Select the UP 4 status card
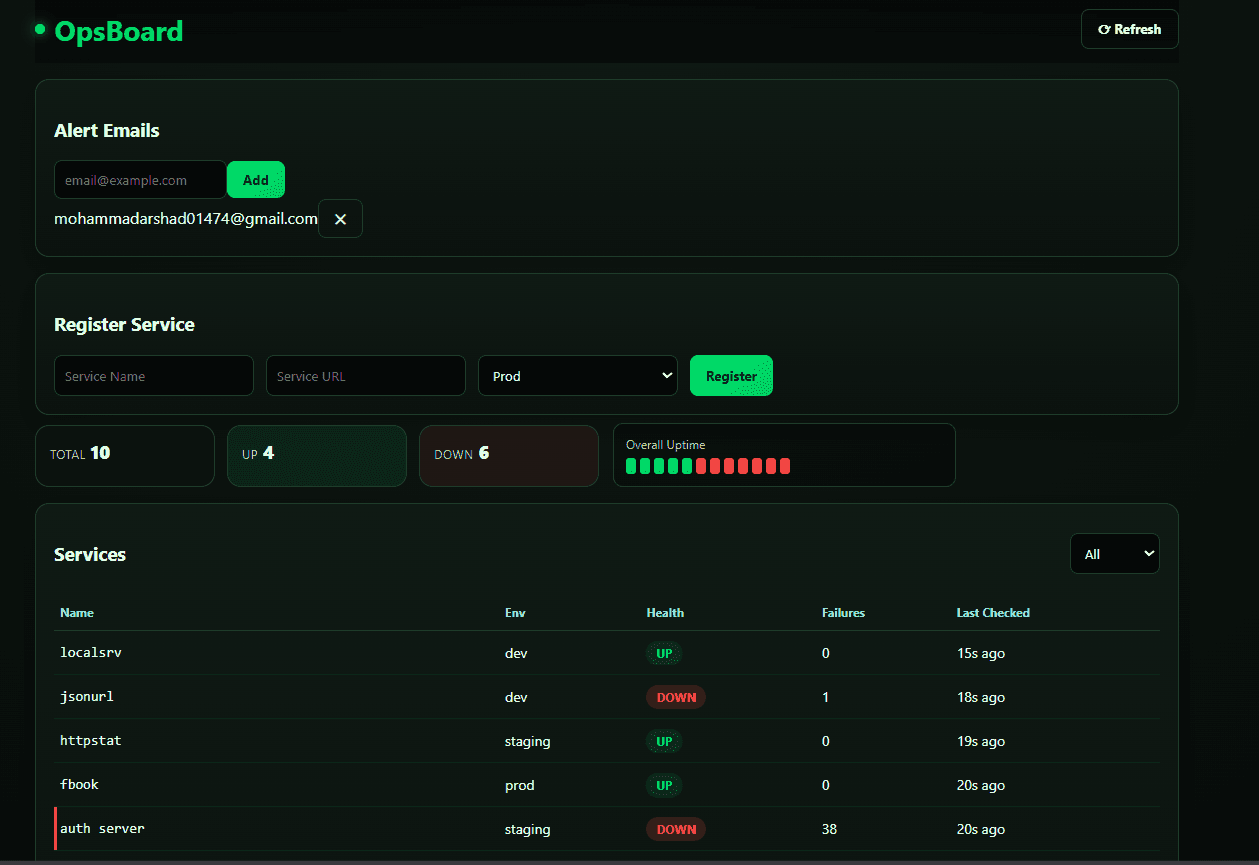1259x865 pixels. [x=316, y=455]
